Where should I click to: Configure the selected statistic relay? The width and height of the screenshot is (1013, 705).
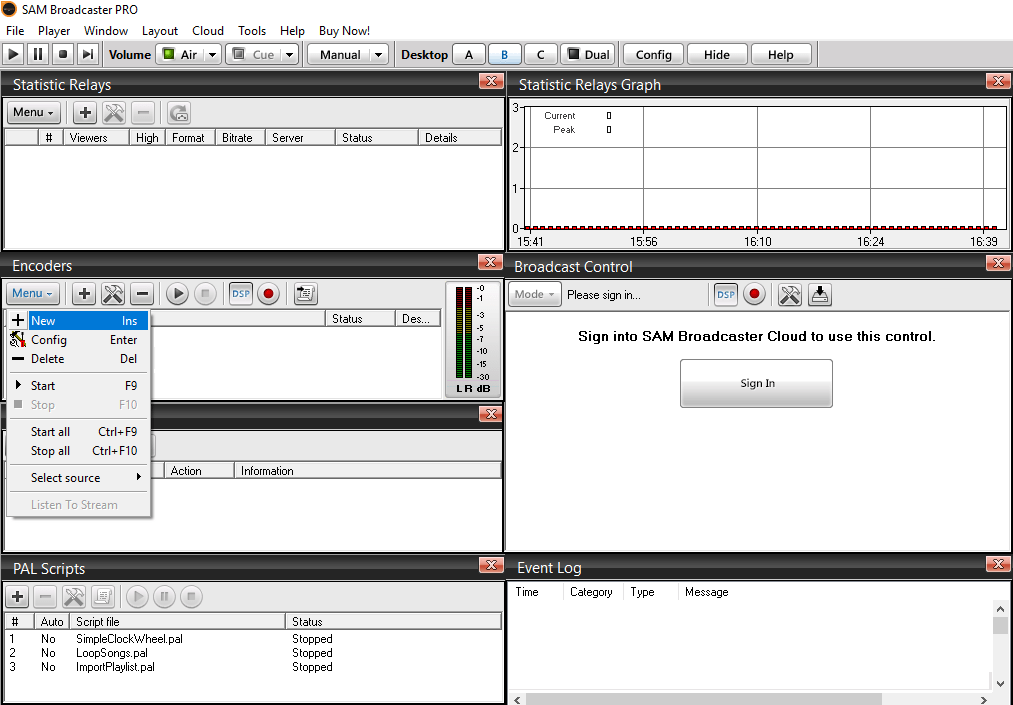click(x=114, y=112)
